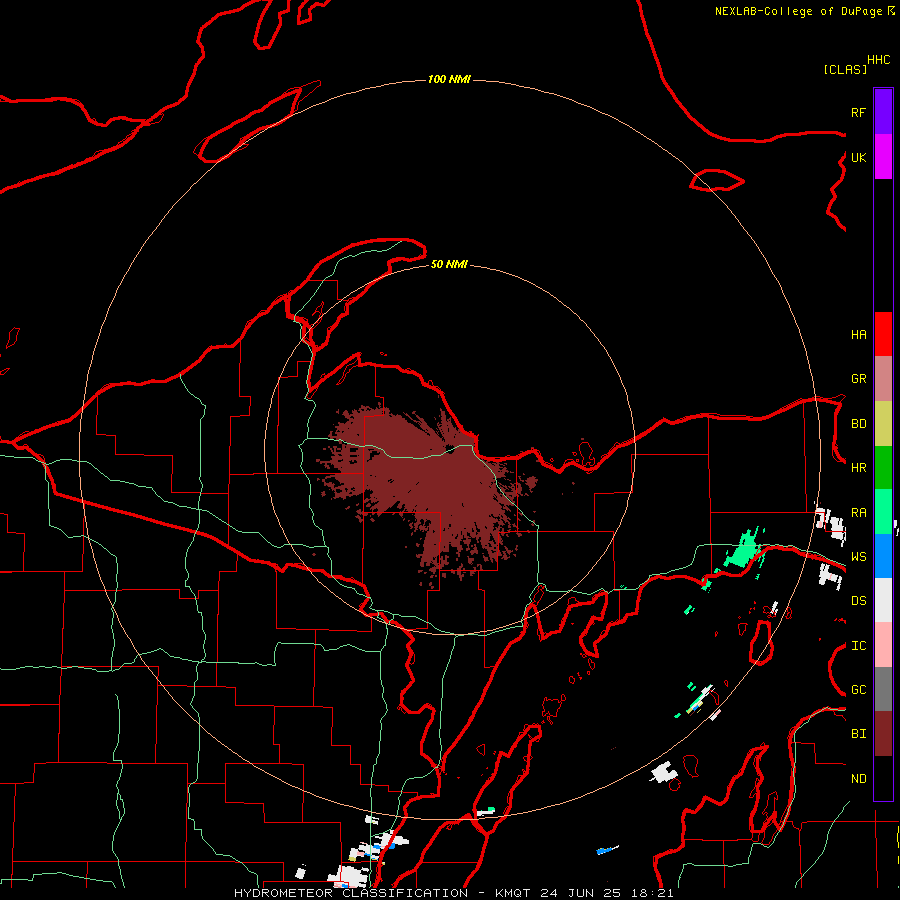Click the ND black legend swatch
This screenshot has height=900, width=900.
tap(883, 778)
